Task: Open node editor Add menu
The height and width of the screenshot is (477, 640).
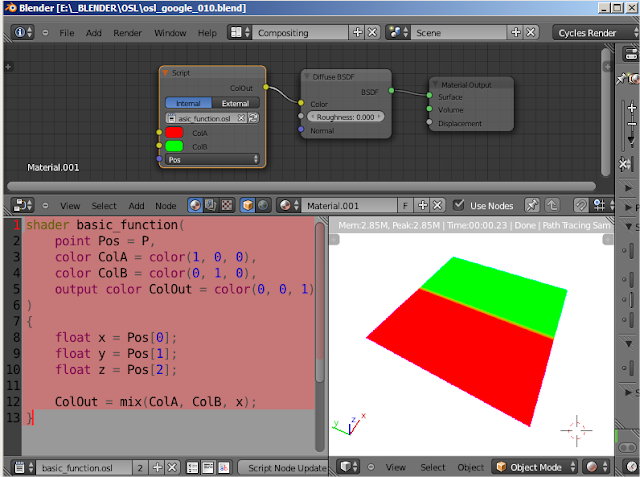Action: [136, 206]
